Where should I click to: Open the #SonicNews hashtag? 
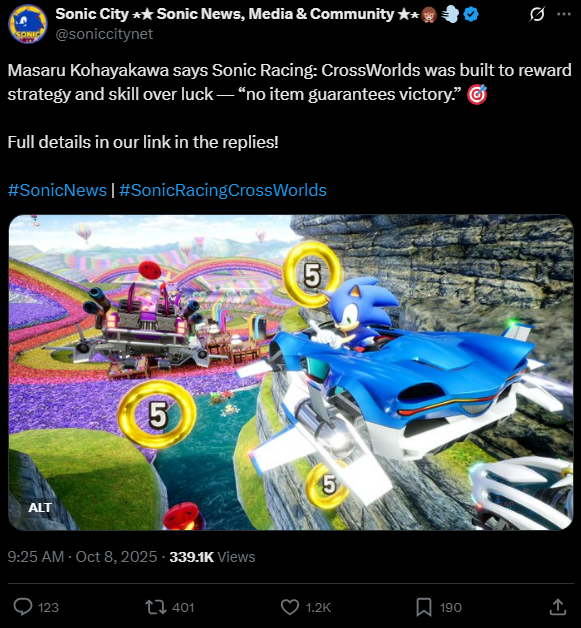point(57,190)
